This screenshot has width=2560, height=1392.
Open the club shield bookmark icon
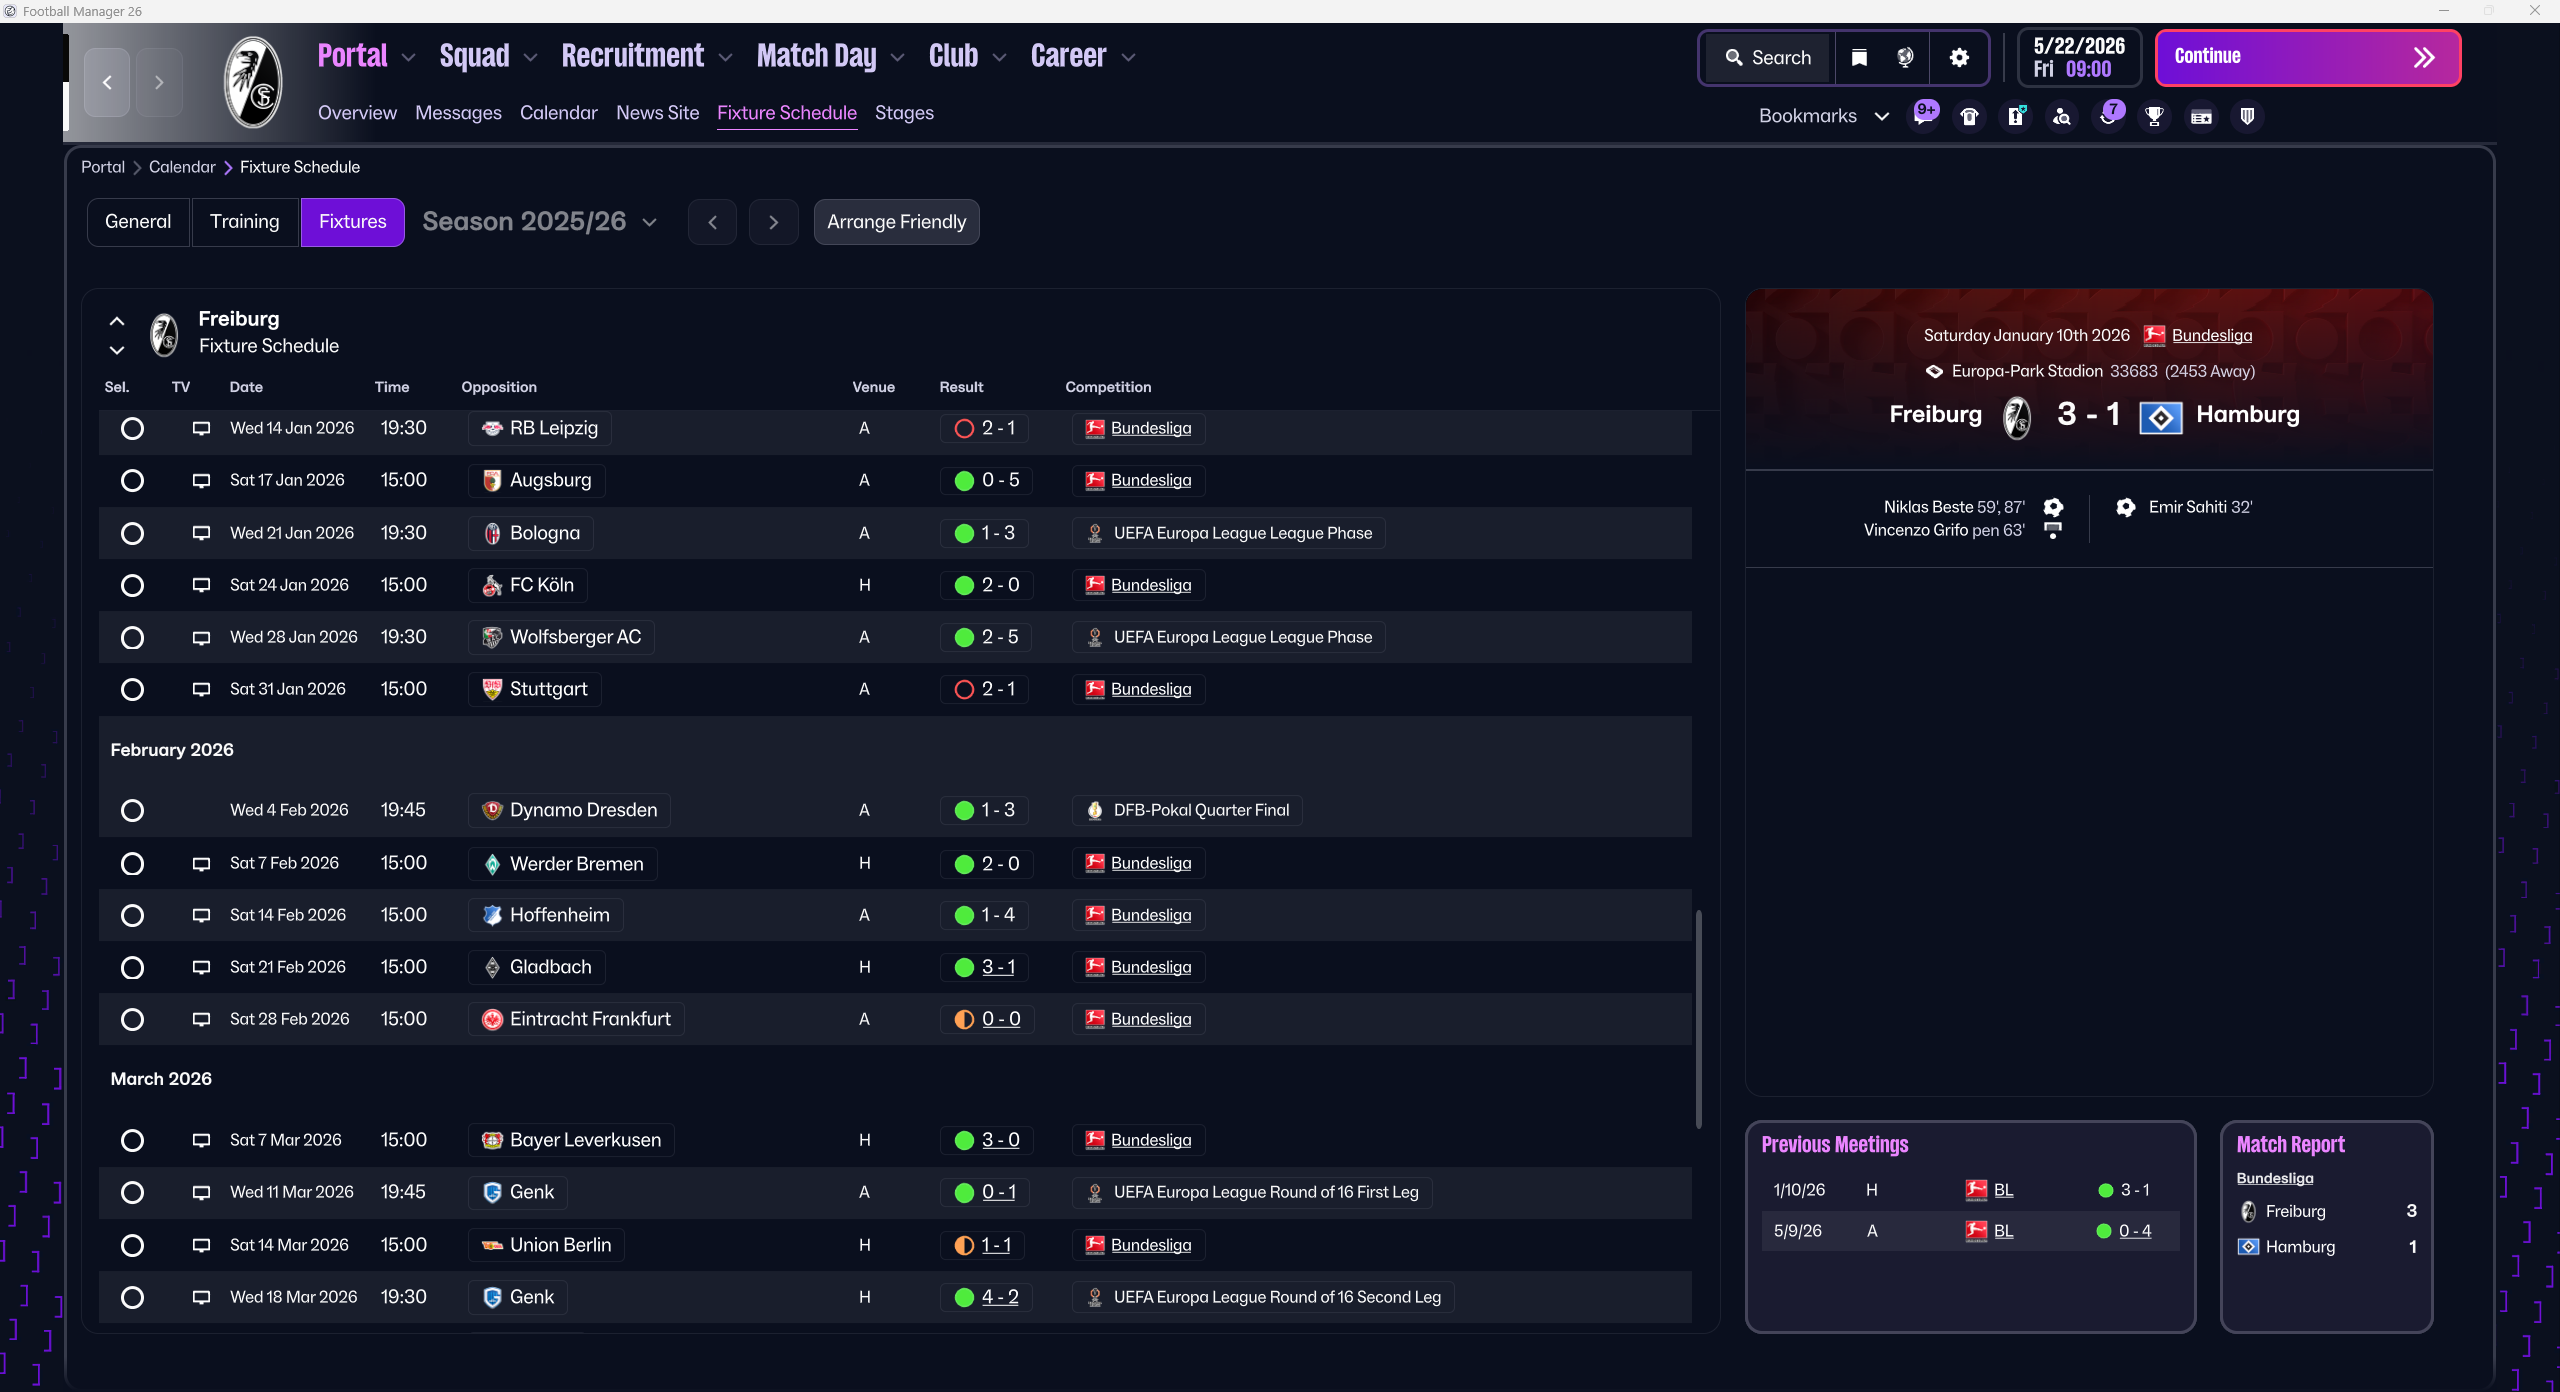pyautogui.click(x=2247, y=117)
